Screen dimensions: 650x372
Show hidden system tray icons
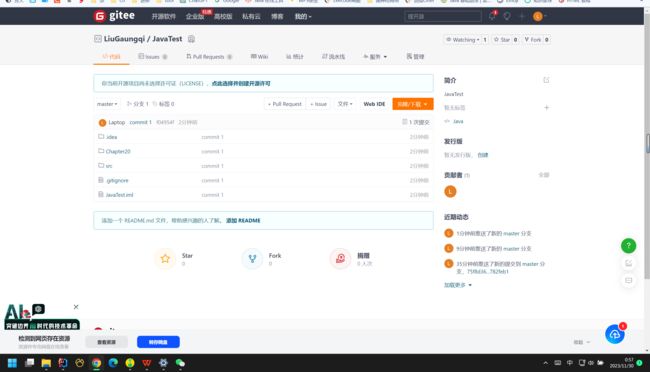tap(546, 363)
